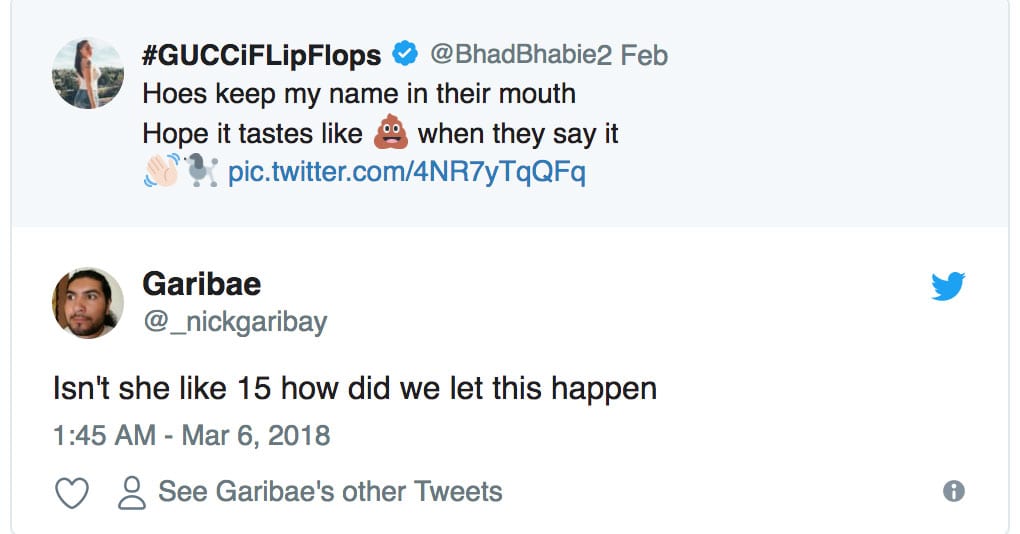Click the "Isn't she like 15" tweet text
Image resolution: width=1020 pixels, height=534 pixels.
354,388
